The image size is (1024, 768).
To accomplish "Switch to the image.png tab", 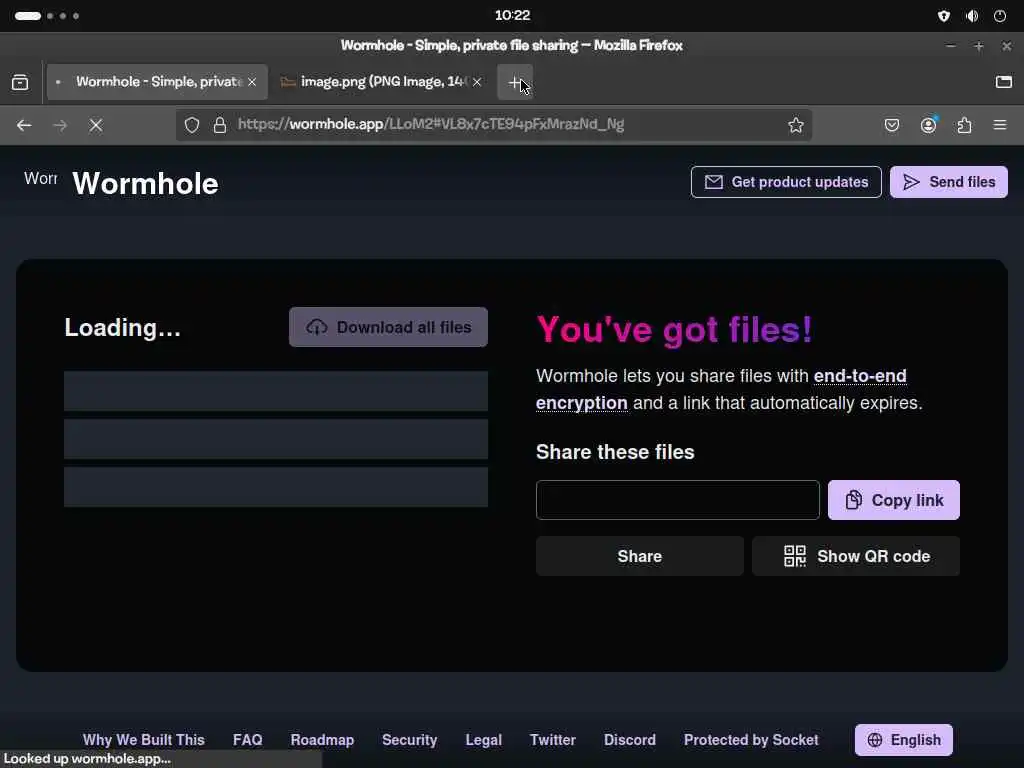I will point(382,82).
